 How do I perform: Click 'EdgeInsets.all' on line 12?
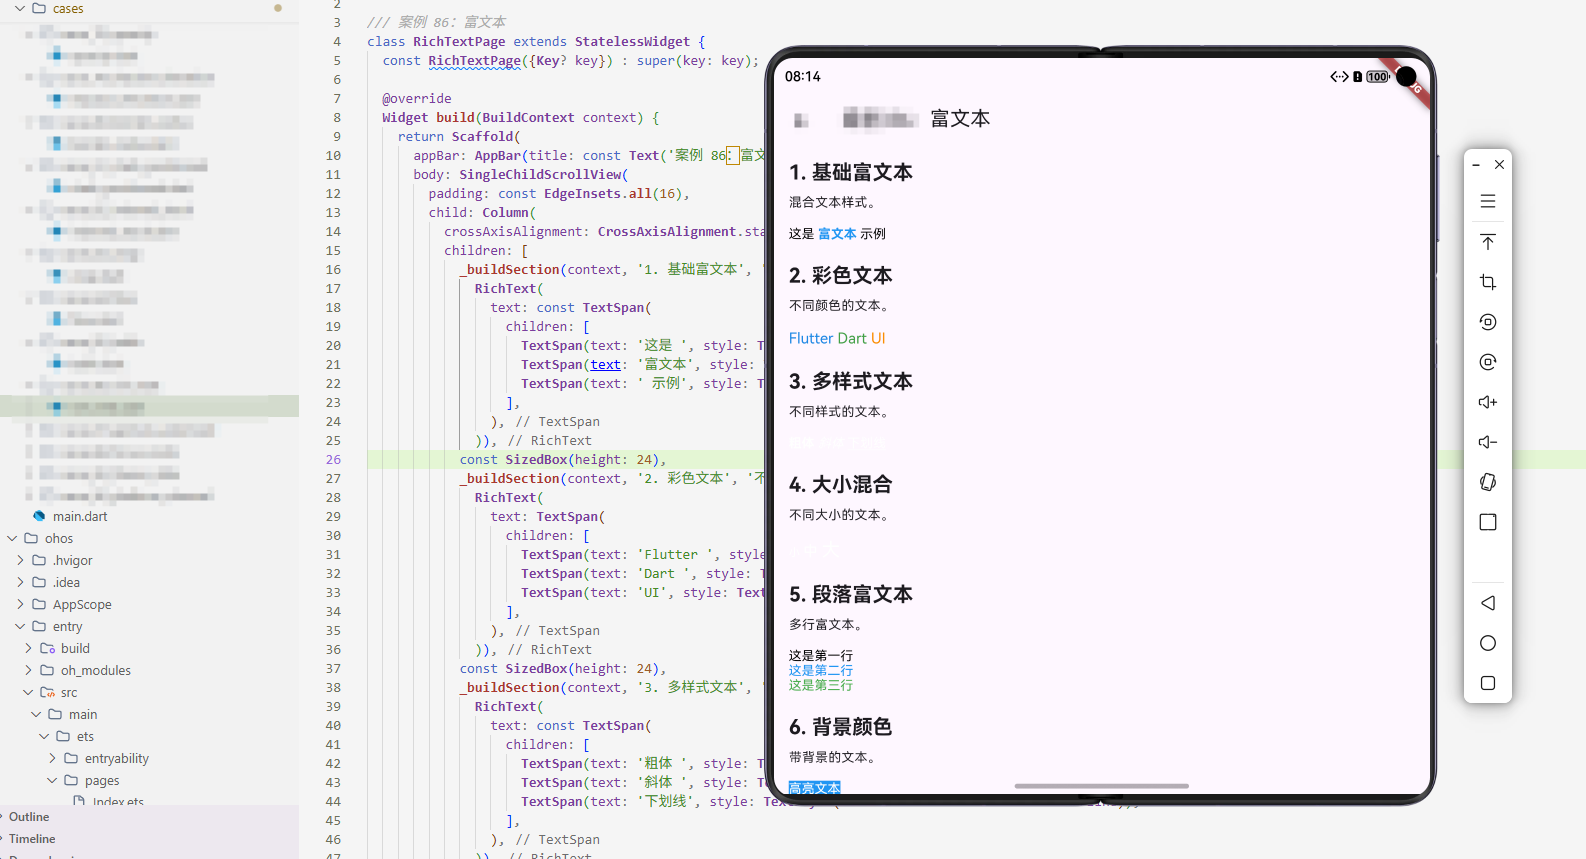click(x=598, y=194)
